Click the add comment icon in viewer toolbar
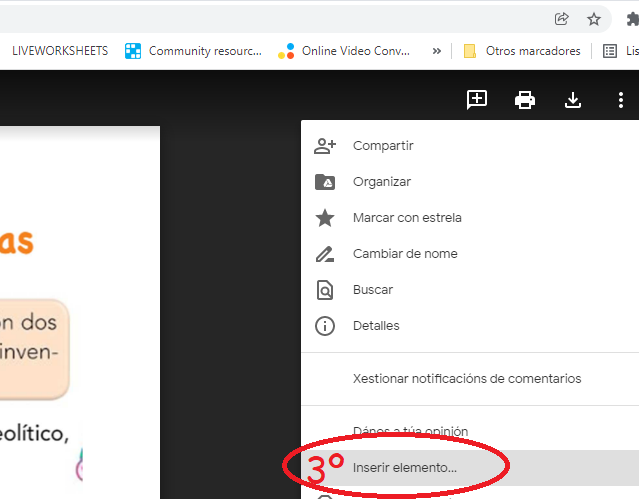This screenshot has width=639, height=499. point(477,99)
